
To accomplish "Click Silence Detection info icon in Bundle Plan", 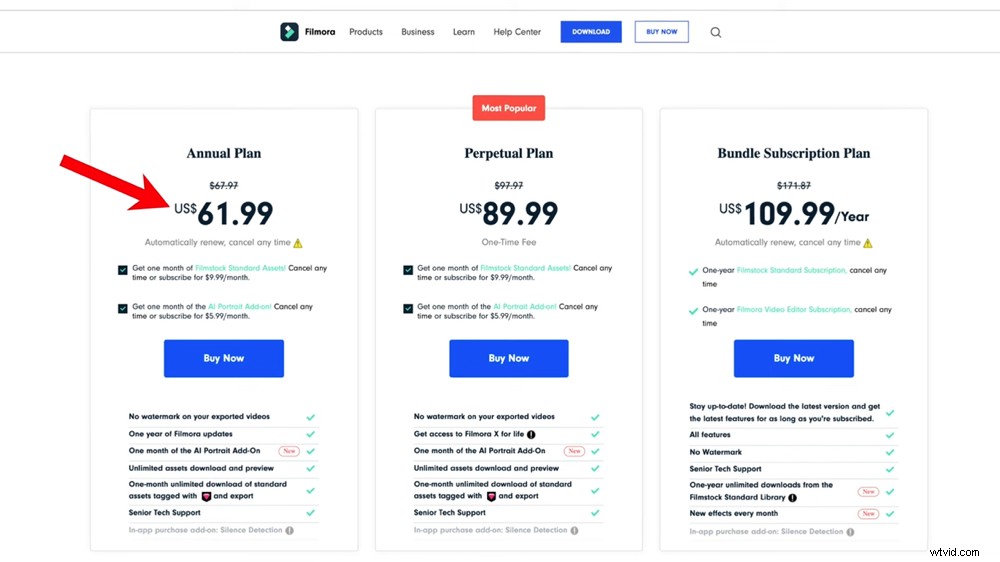I will pos(849,532).
